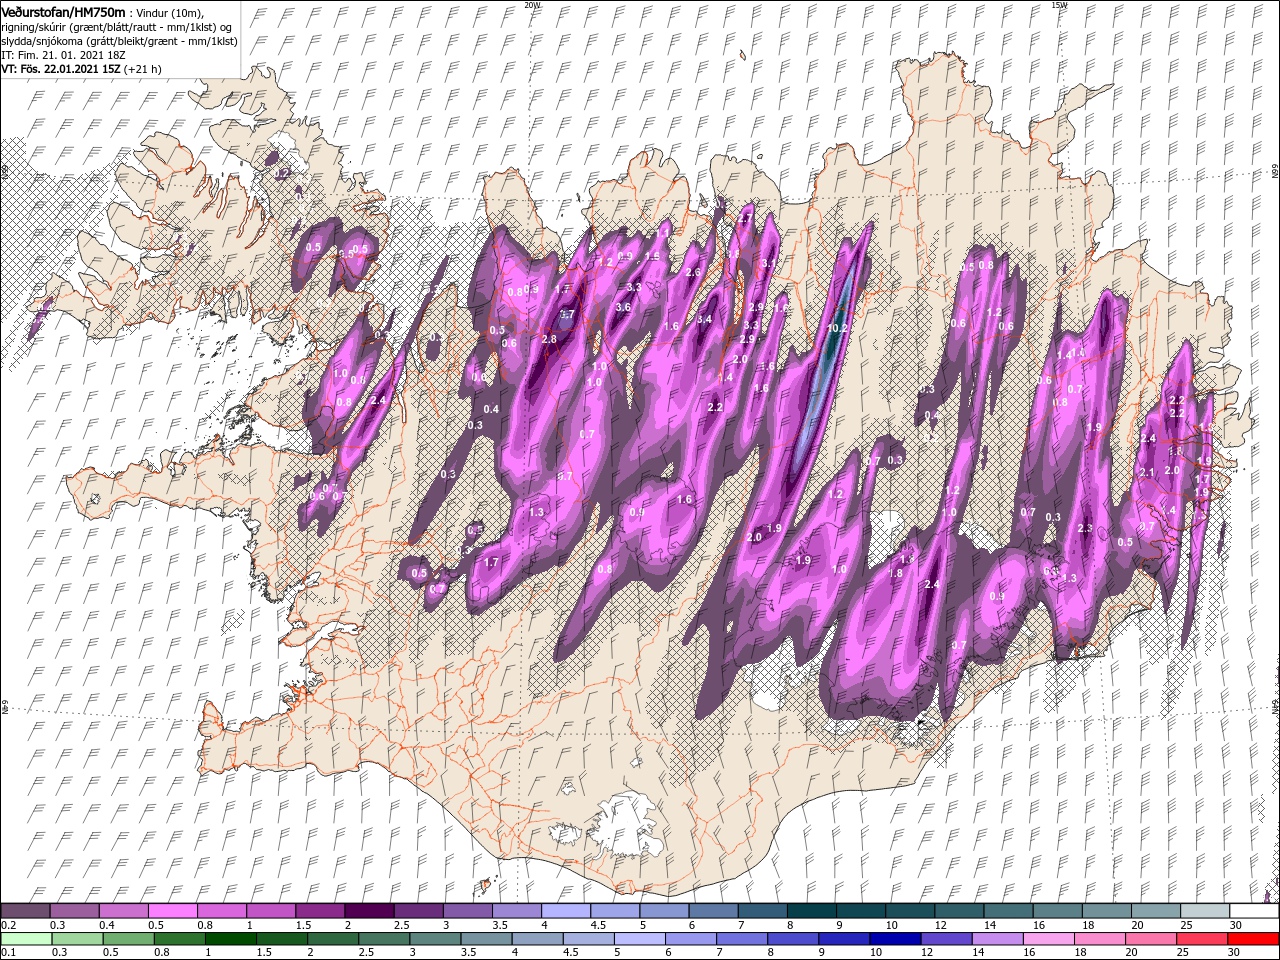Pick the dark green bottom-row swatch between 1 and 1.5
The height and width of the screenshot is (960, 1280).
(231, 938)
